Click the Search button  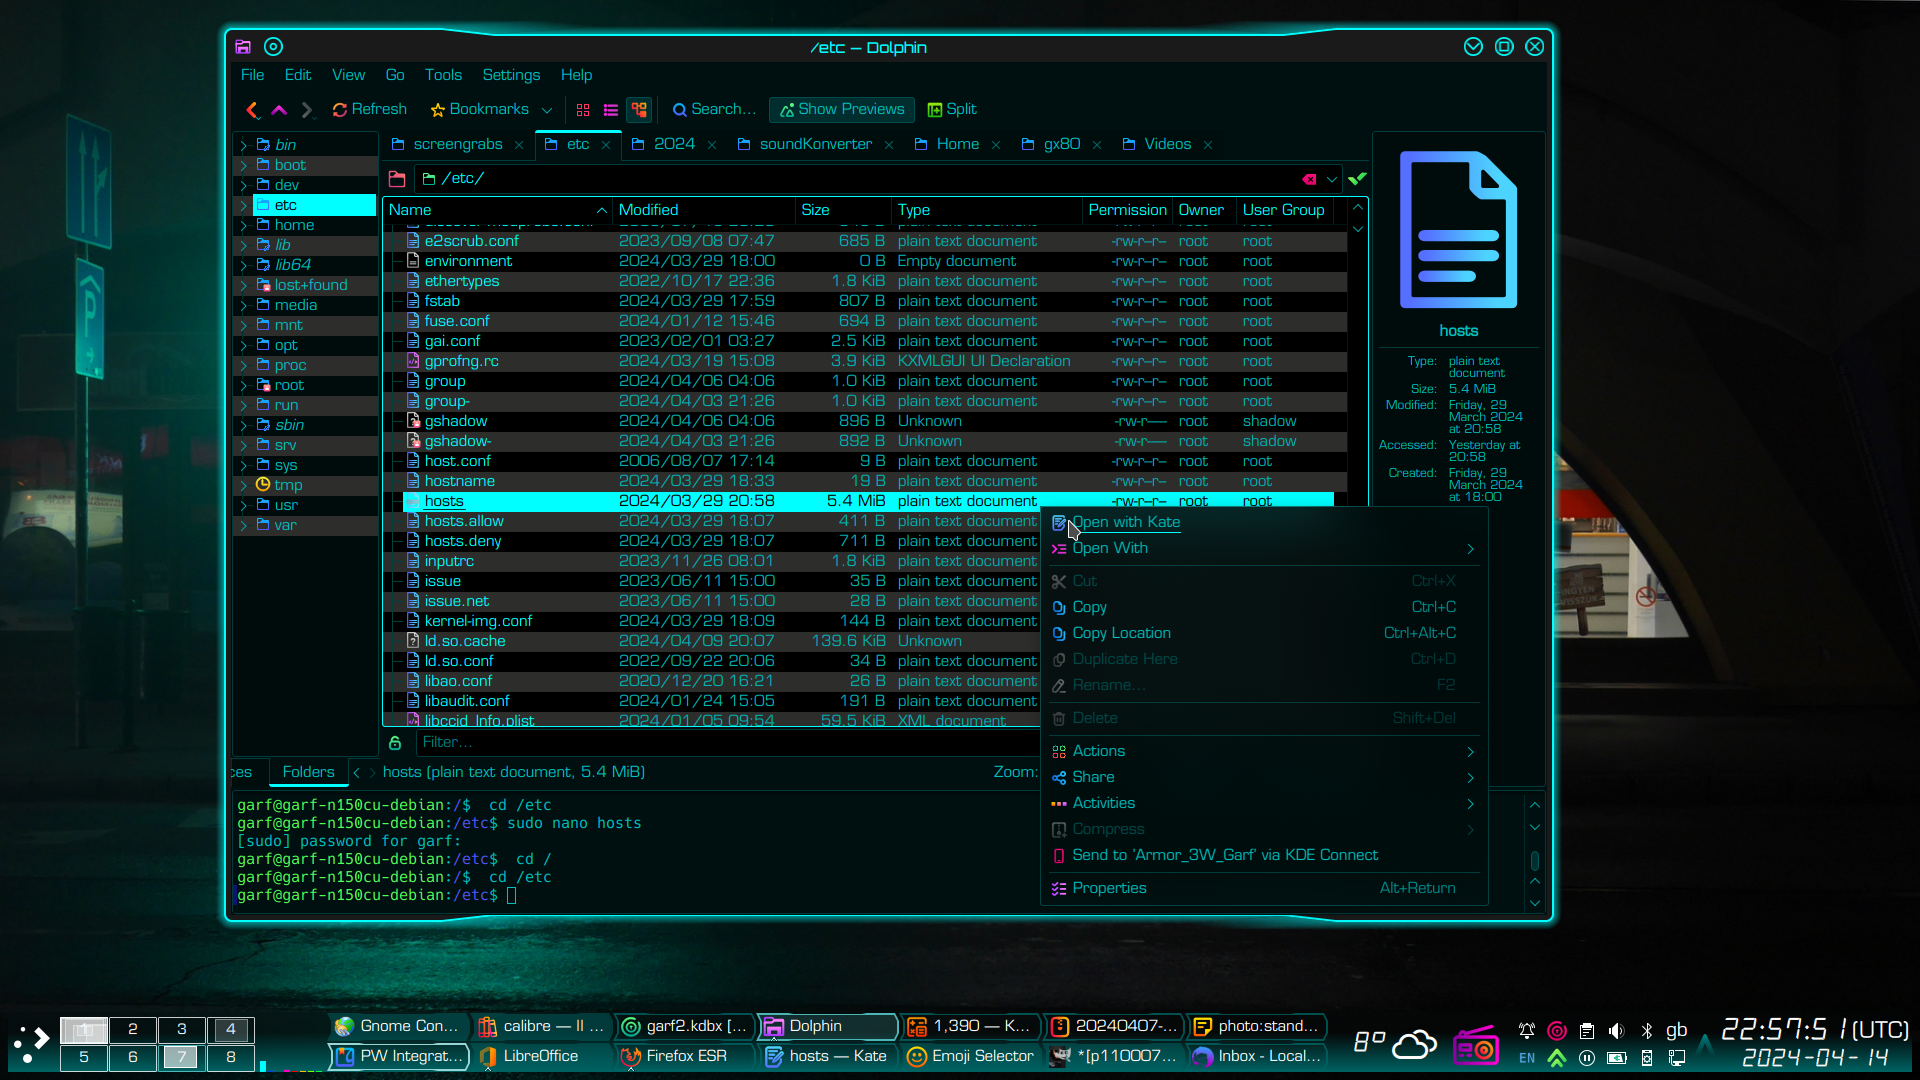714,110
